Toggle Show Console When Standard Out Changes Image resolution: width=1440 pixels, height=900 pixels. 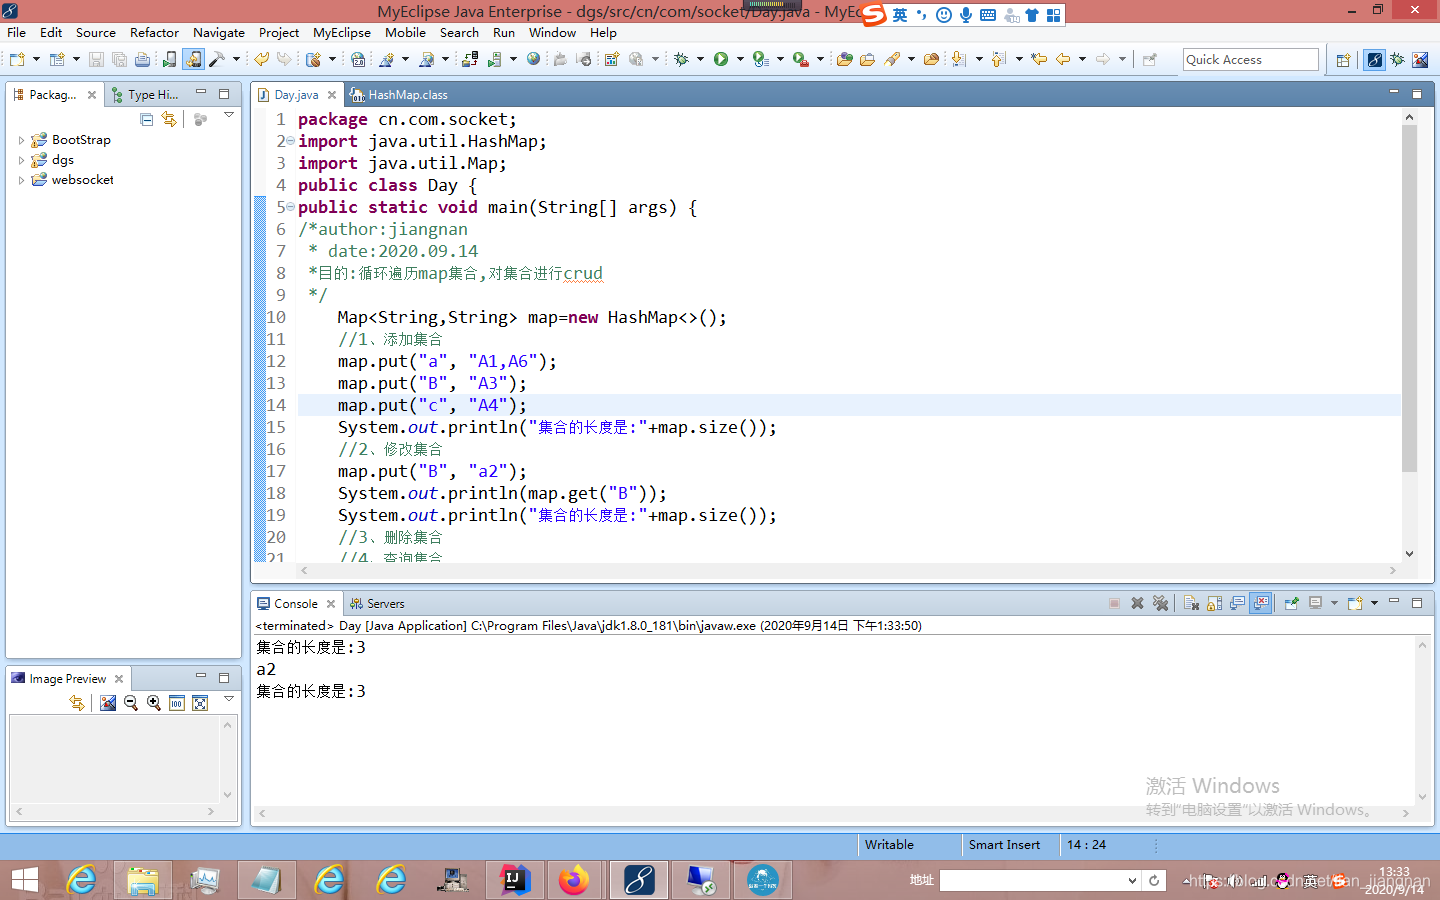point(1237,603)
